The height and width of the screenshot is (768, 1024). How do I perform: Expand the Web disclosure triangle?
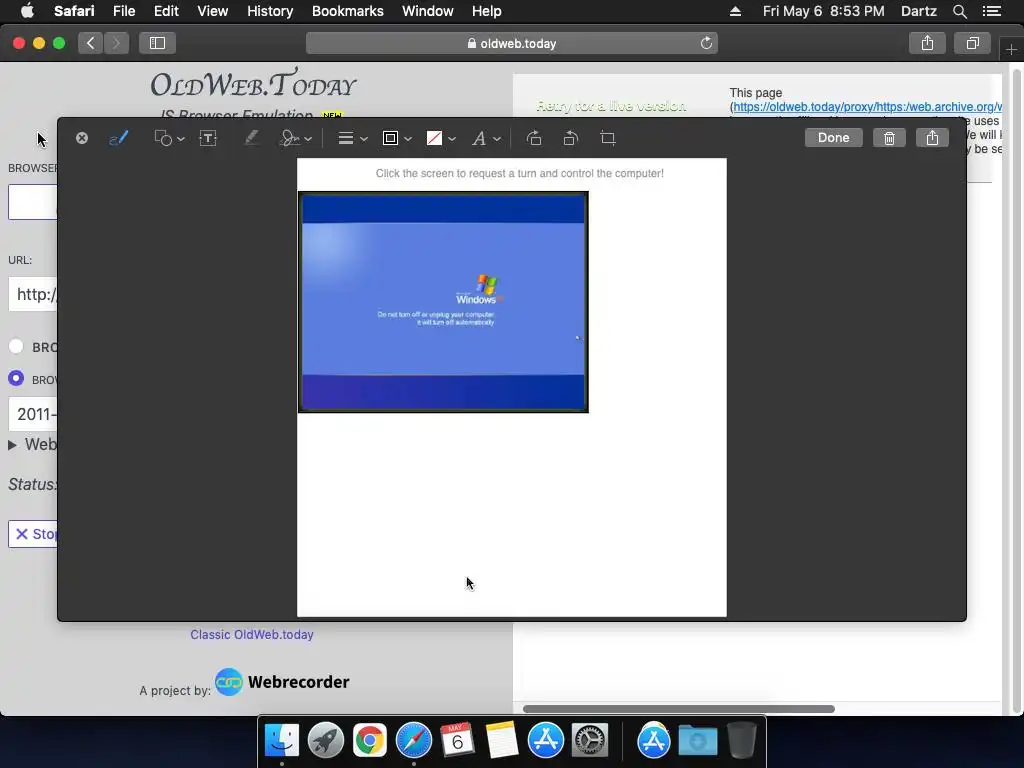pyautogui.click(x=12, y=445)
